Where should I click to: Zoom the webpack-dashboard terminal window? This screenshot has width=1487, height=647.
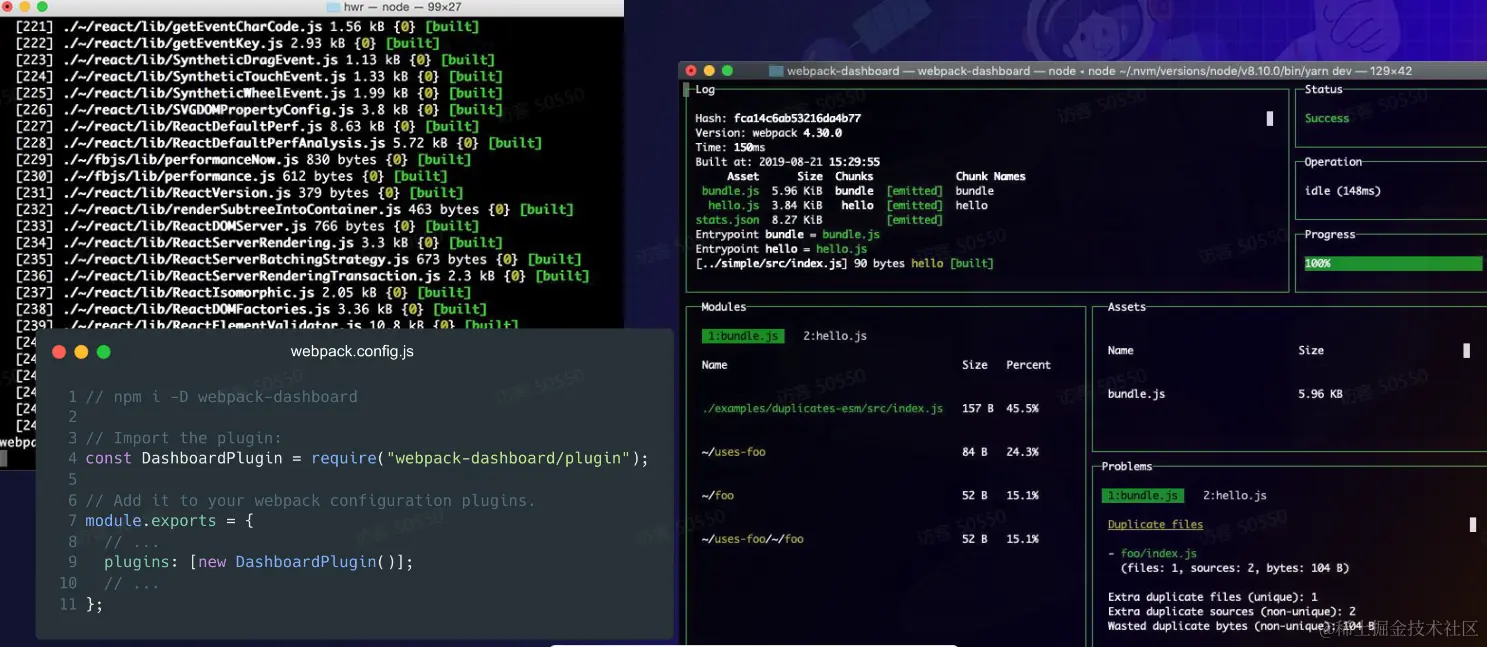point(727,71)
